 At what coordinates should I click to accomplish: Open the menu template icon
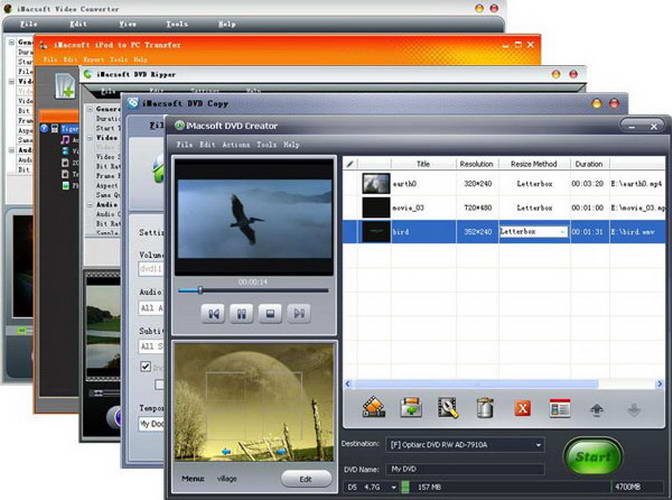(559, 407)
